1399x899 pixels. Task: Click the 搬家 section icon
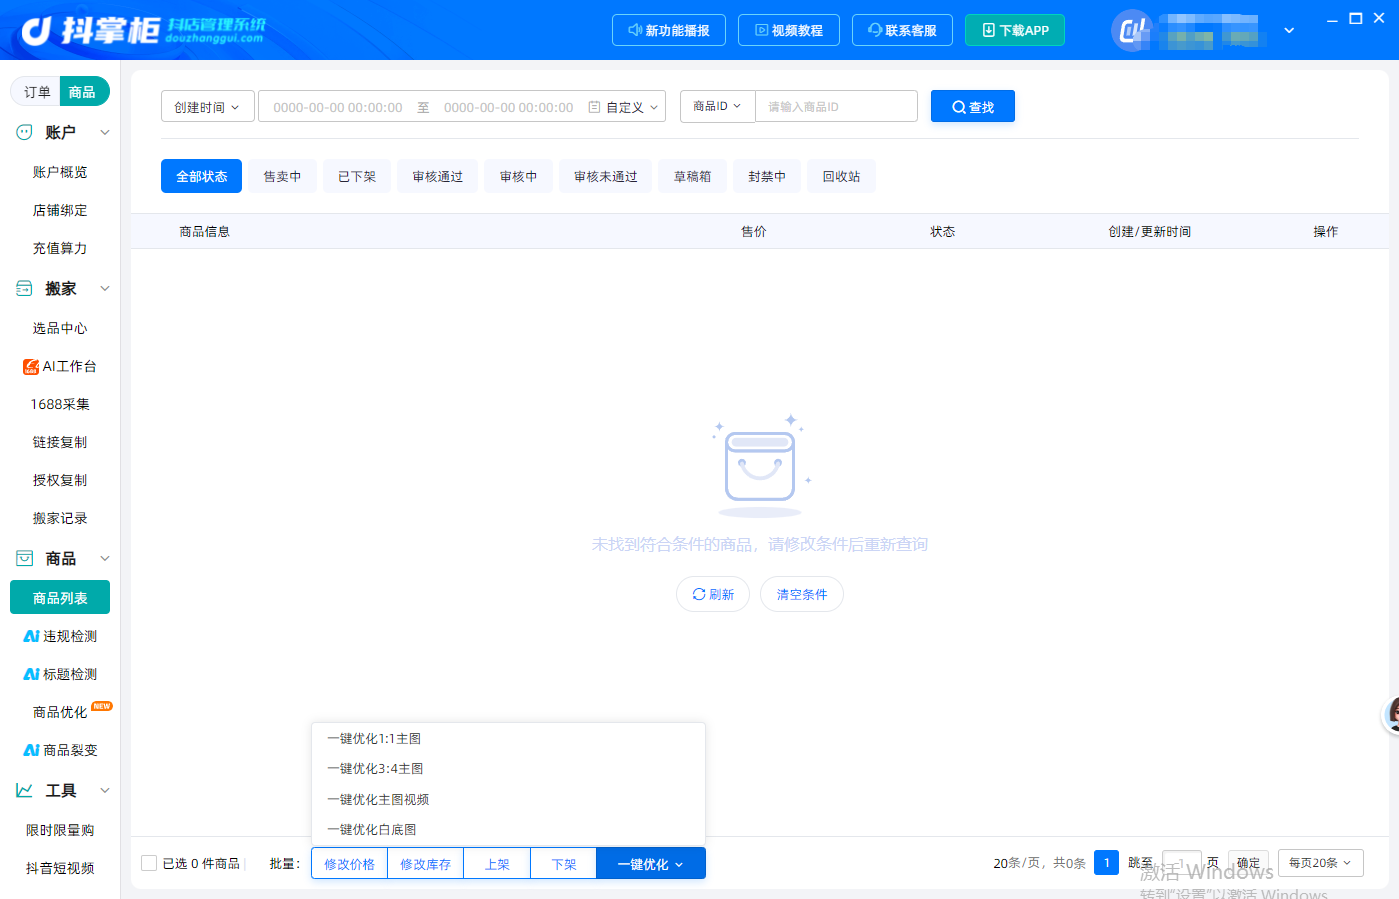[x=25, y=288]
